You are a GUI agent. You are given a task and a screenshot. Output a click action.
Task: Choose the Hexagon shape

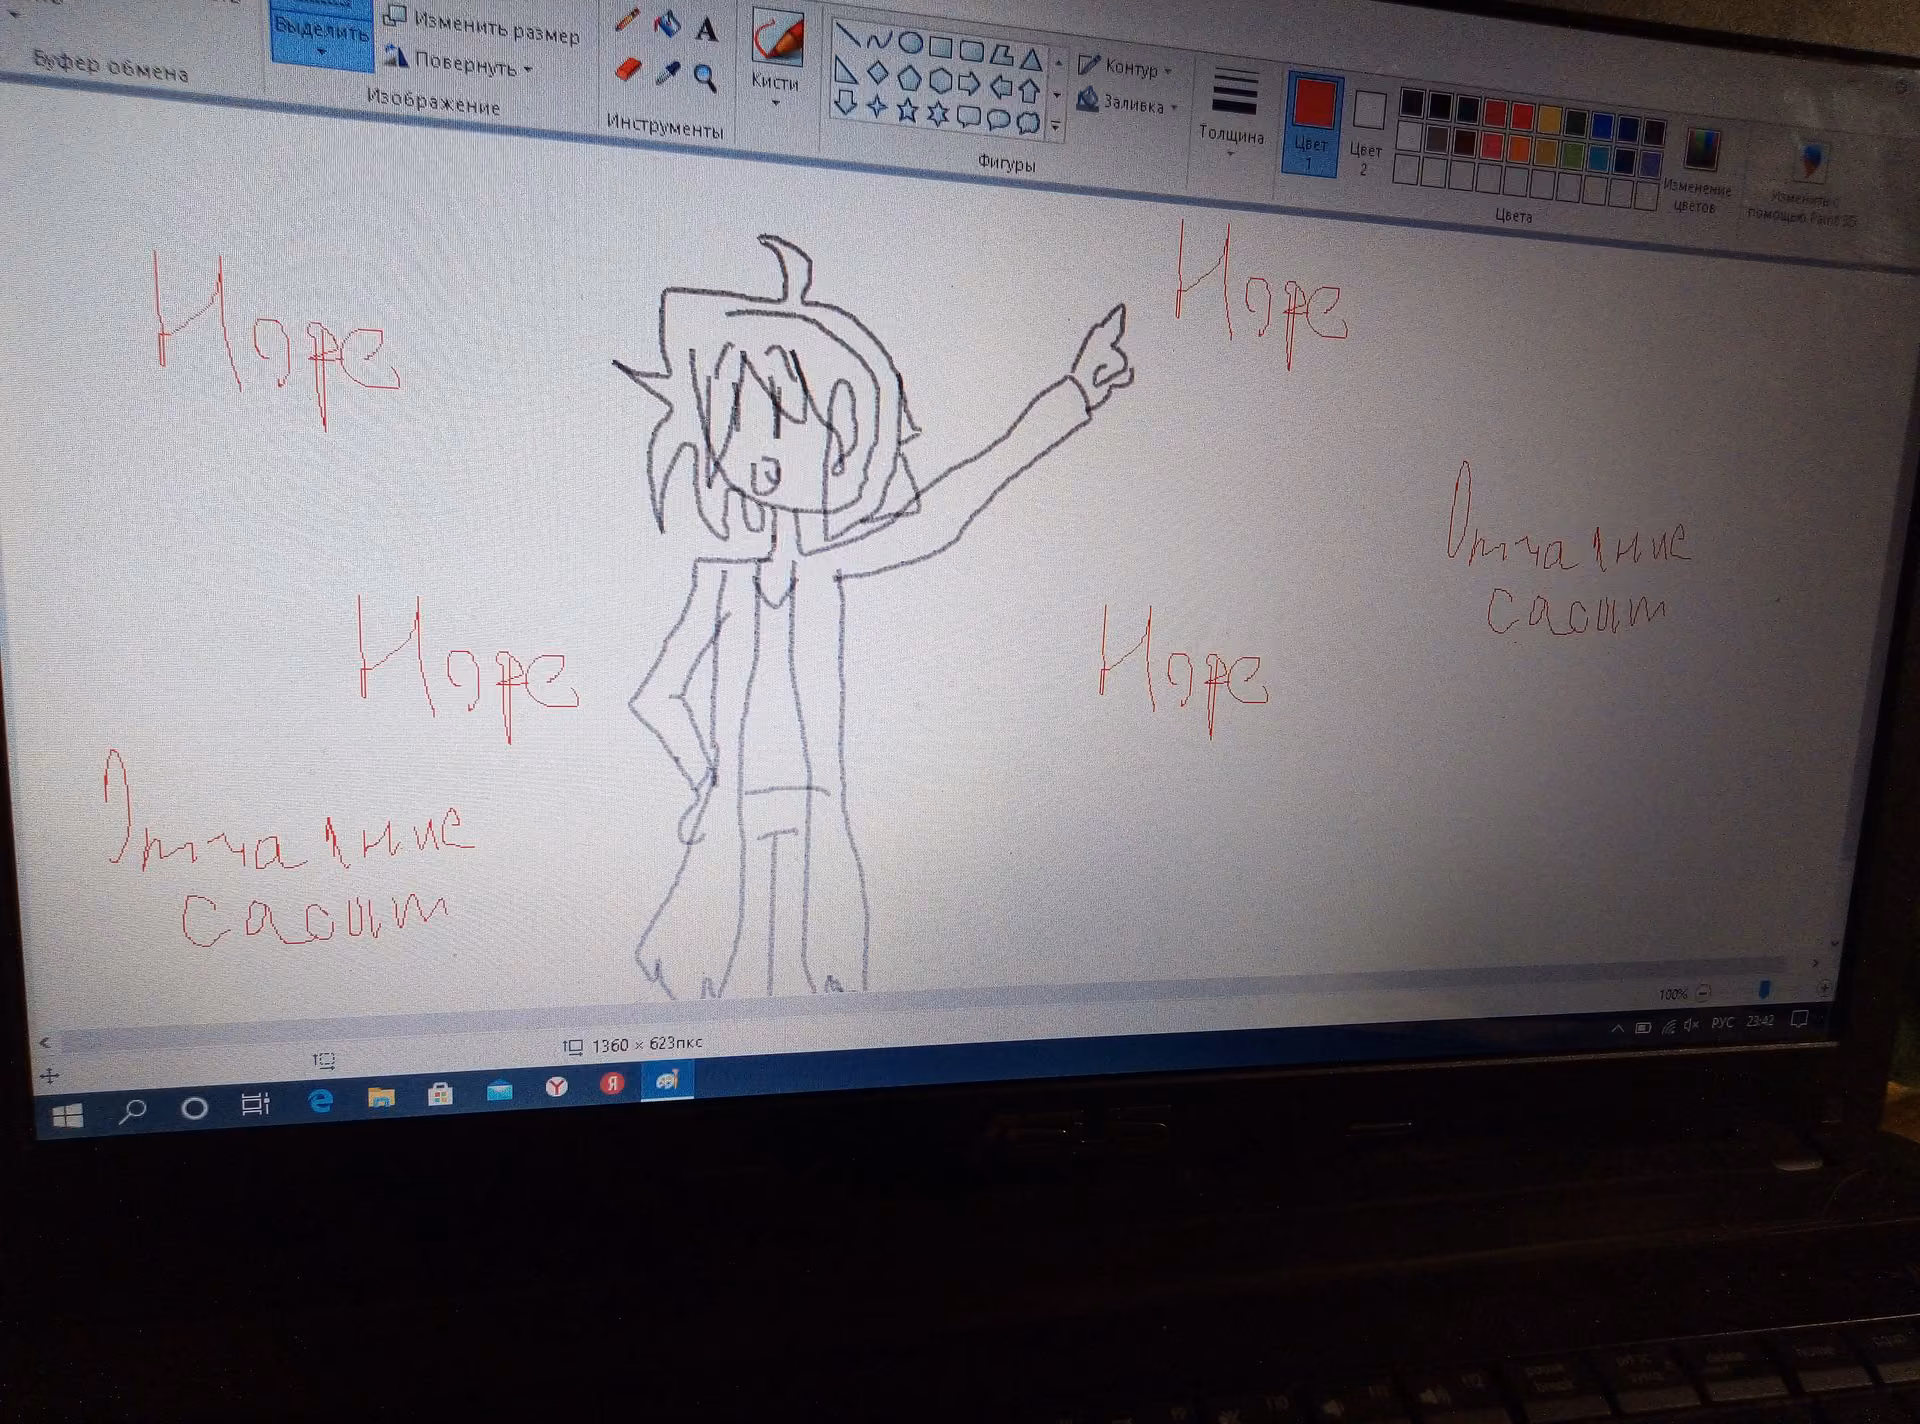coord(940,80)
